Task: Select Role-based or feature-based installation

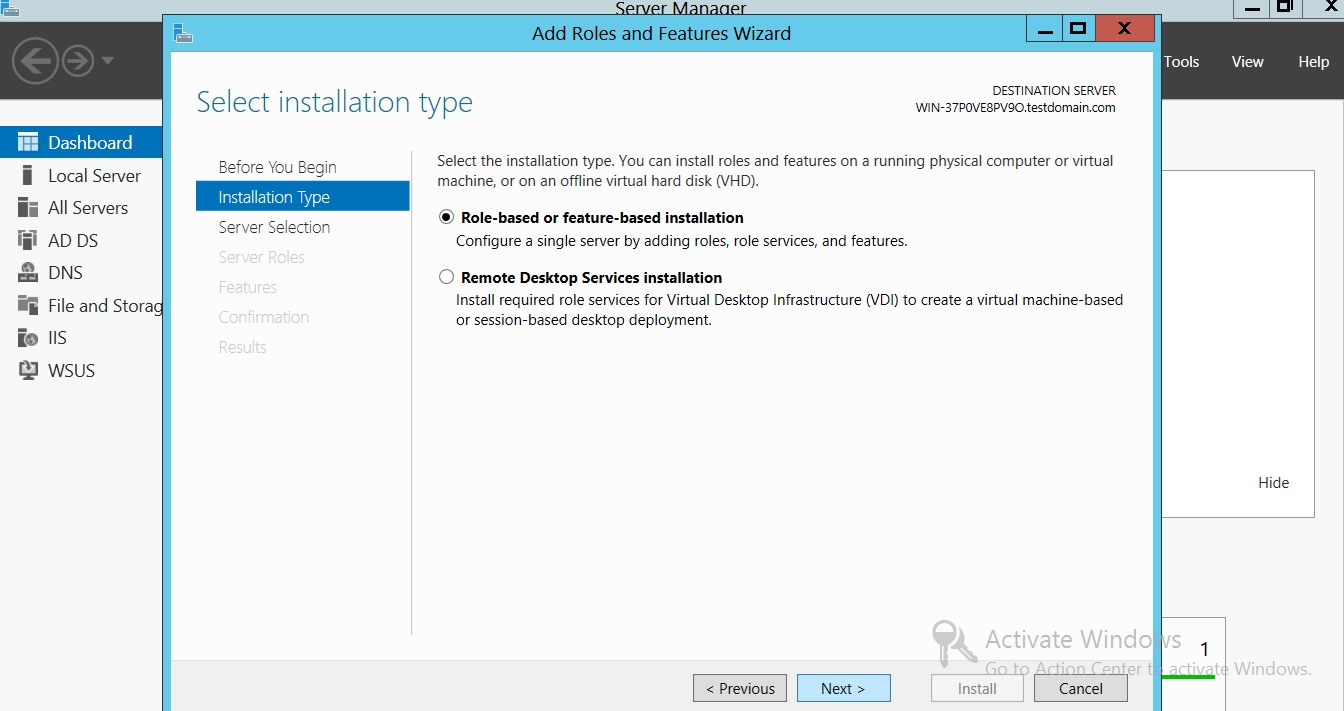Action: pos(447,217)
